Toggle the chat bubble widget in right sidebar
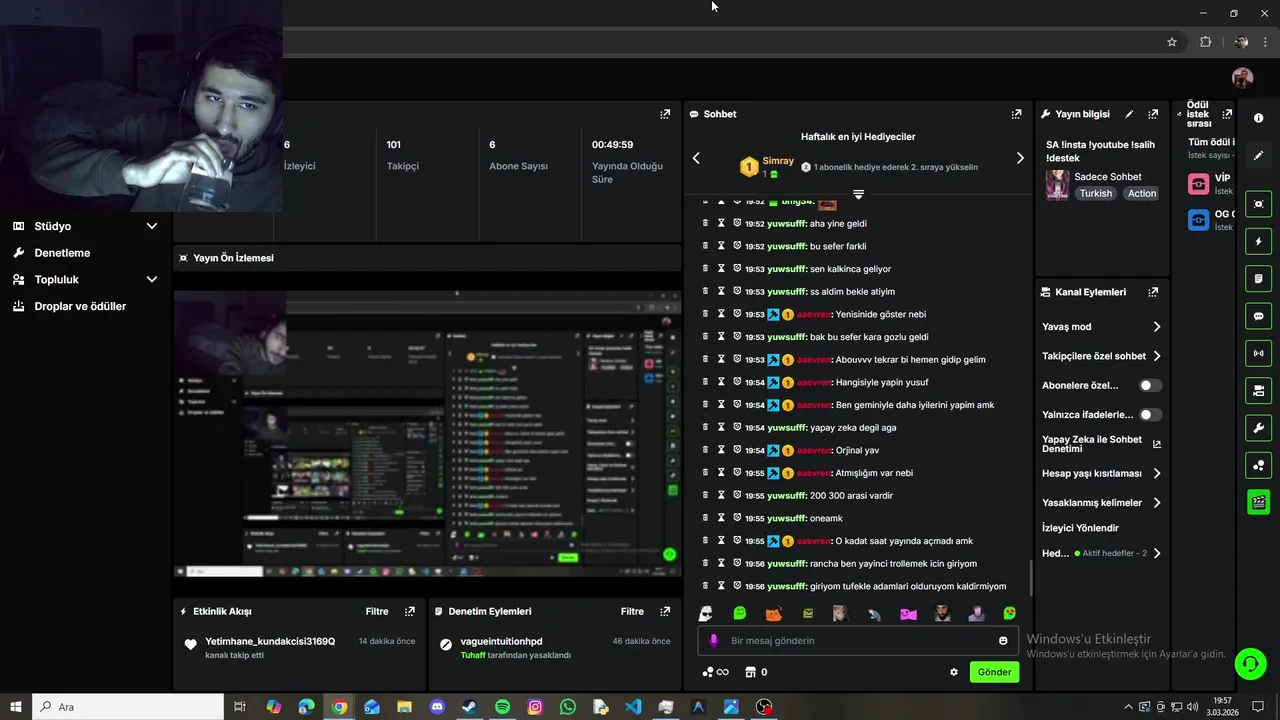 1259,316
